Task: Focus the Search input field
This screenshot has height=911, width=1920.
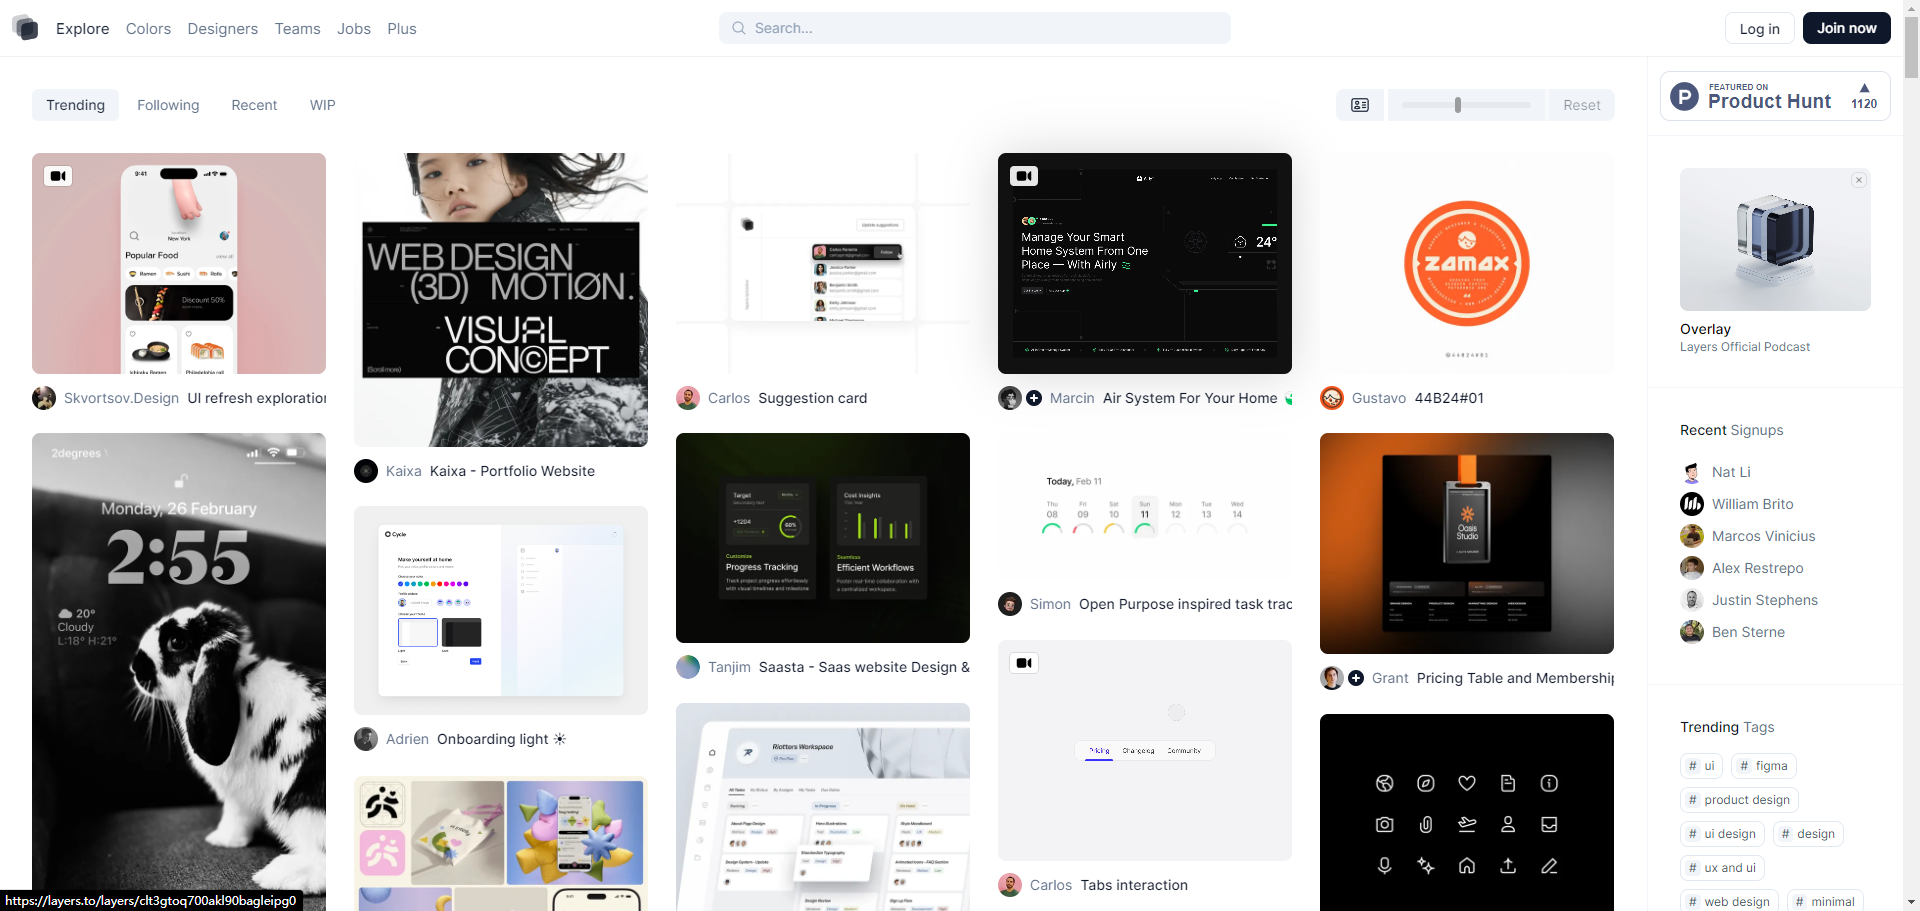Action: 975,28
